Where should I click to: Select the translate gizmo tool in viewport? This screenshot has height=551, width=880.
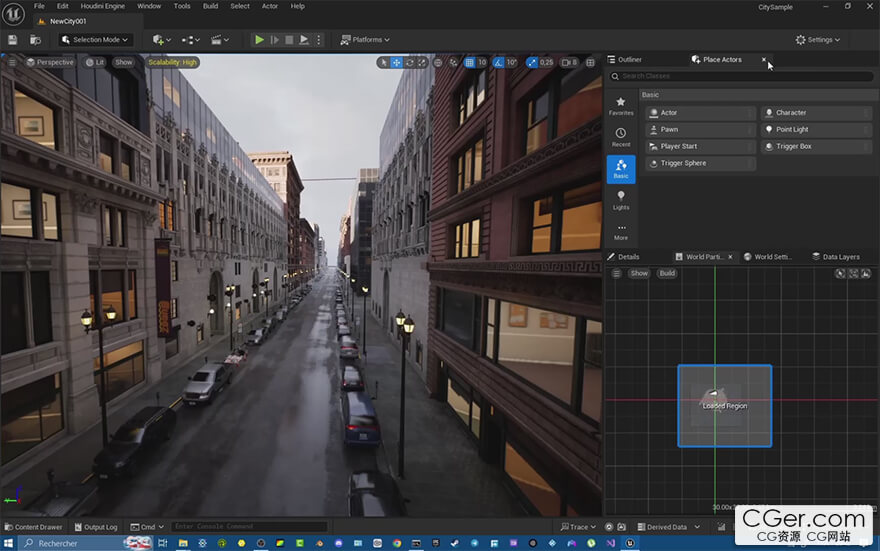tap(397, 62)
